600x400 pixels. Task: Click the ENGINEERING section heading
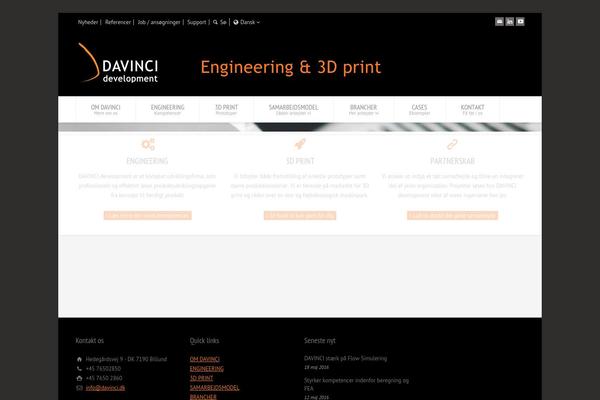click(x=147, y=161)
